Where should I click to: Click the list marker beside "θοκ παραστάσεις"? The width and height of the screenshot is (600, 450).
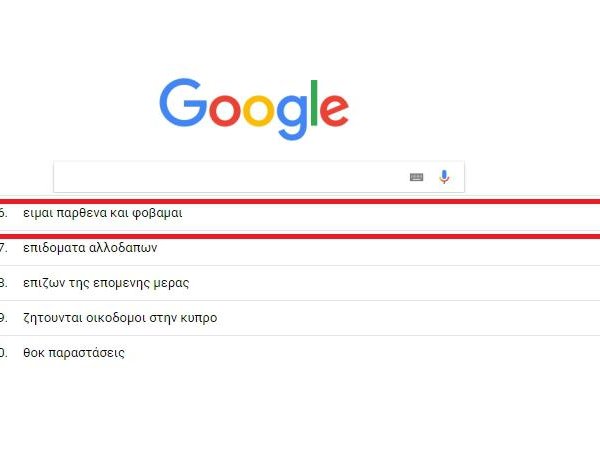coord(3,353)
